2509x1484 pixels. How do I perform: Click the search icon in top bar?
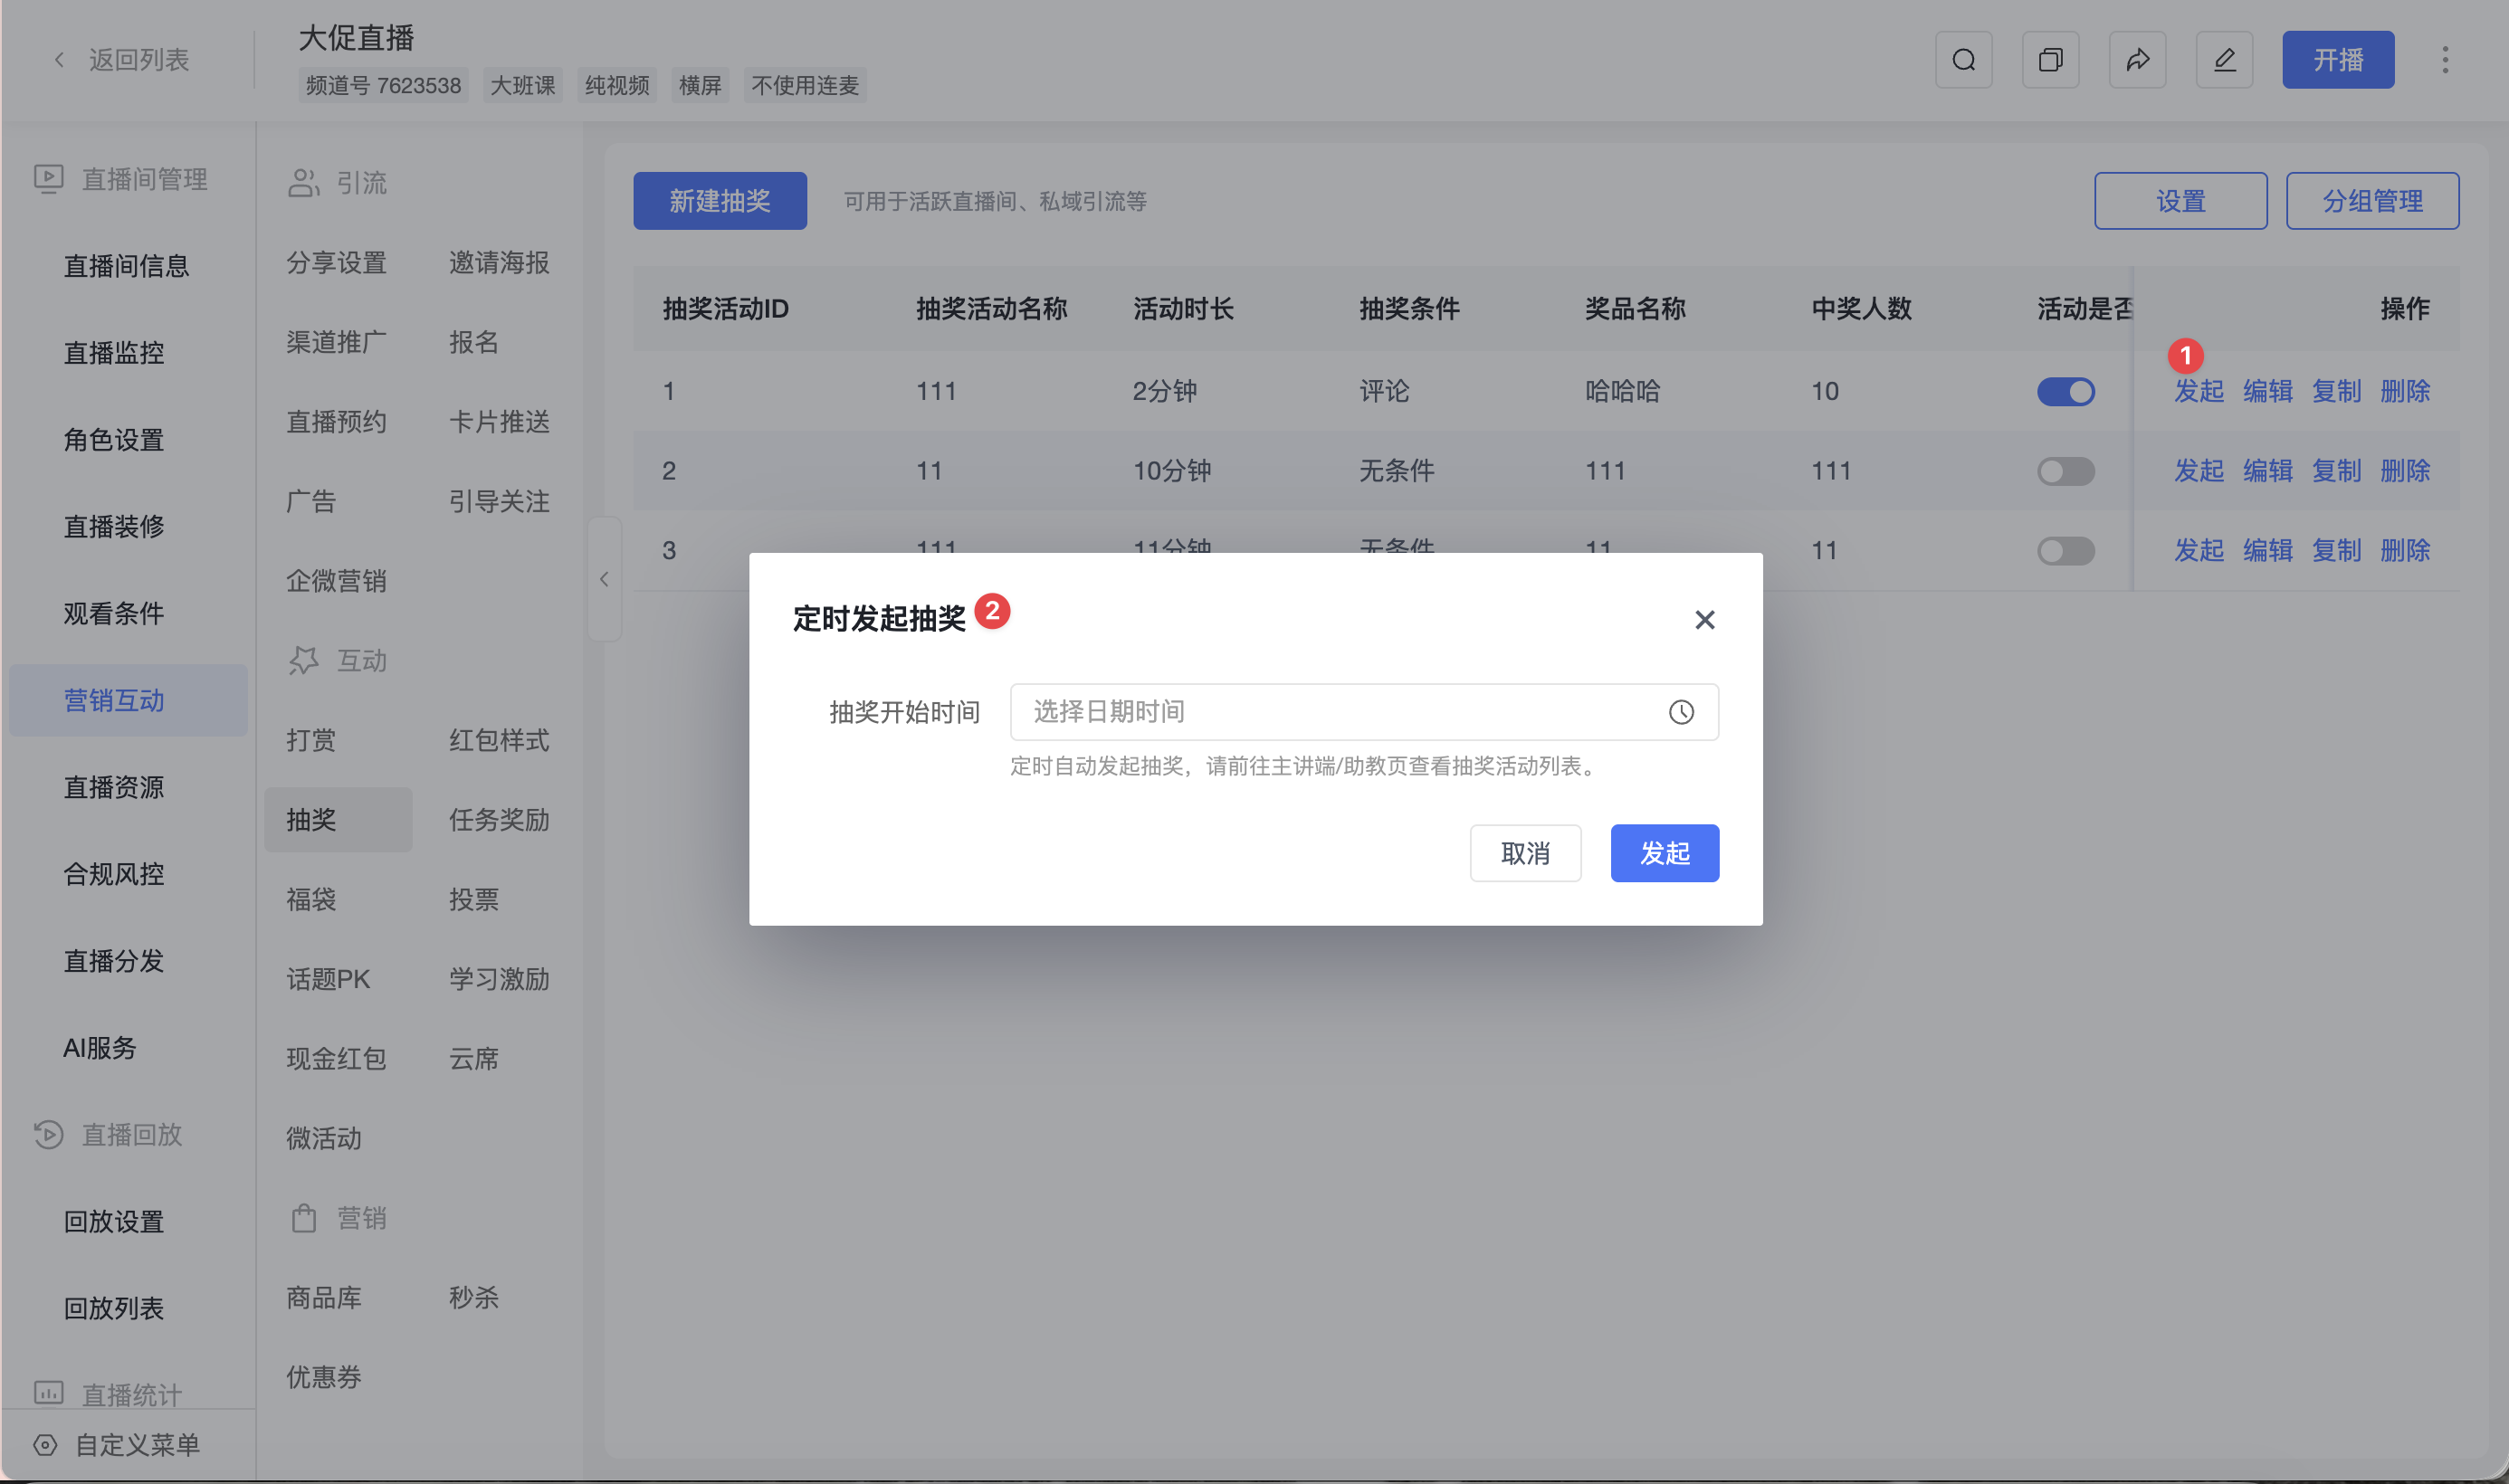1963,60
